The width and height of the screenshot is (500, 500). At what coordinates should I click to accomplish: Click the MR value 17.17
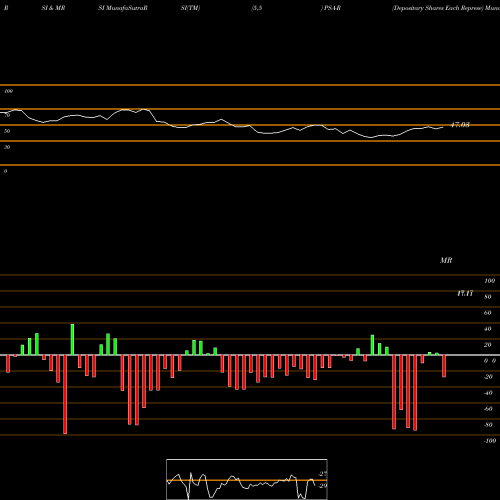465,293
